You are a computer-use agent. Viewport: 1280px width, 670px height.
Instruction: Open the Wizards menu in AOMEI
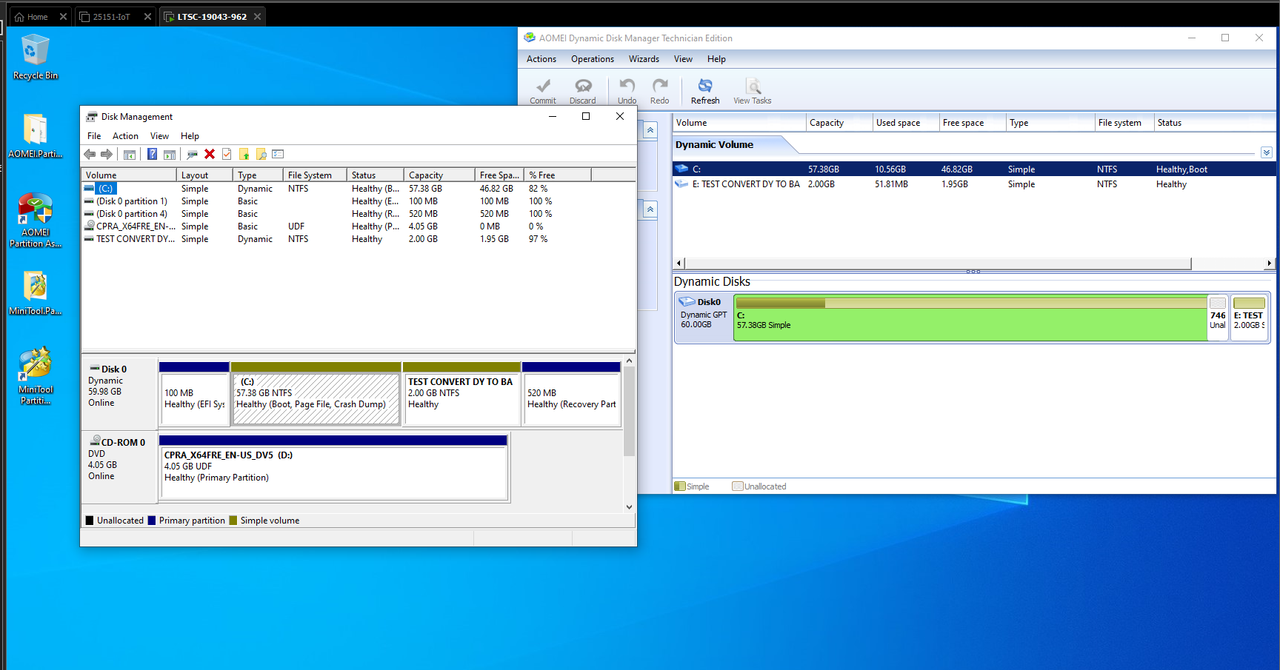pyautogui.click(x=644, y=59)
